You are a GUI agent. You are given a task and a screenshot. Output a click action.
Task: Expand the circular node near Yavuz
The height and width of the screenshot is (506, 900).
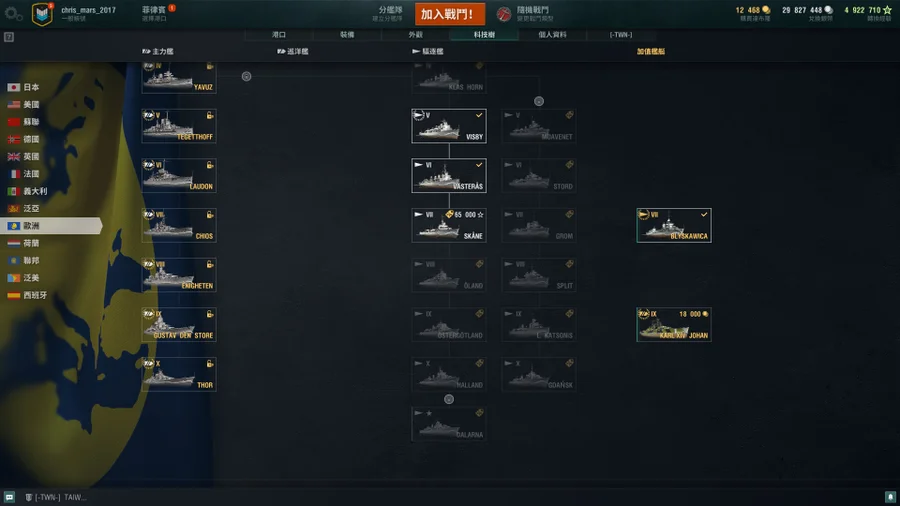(x=246, y=76)
